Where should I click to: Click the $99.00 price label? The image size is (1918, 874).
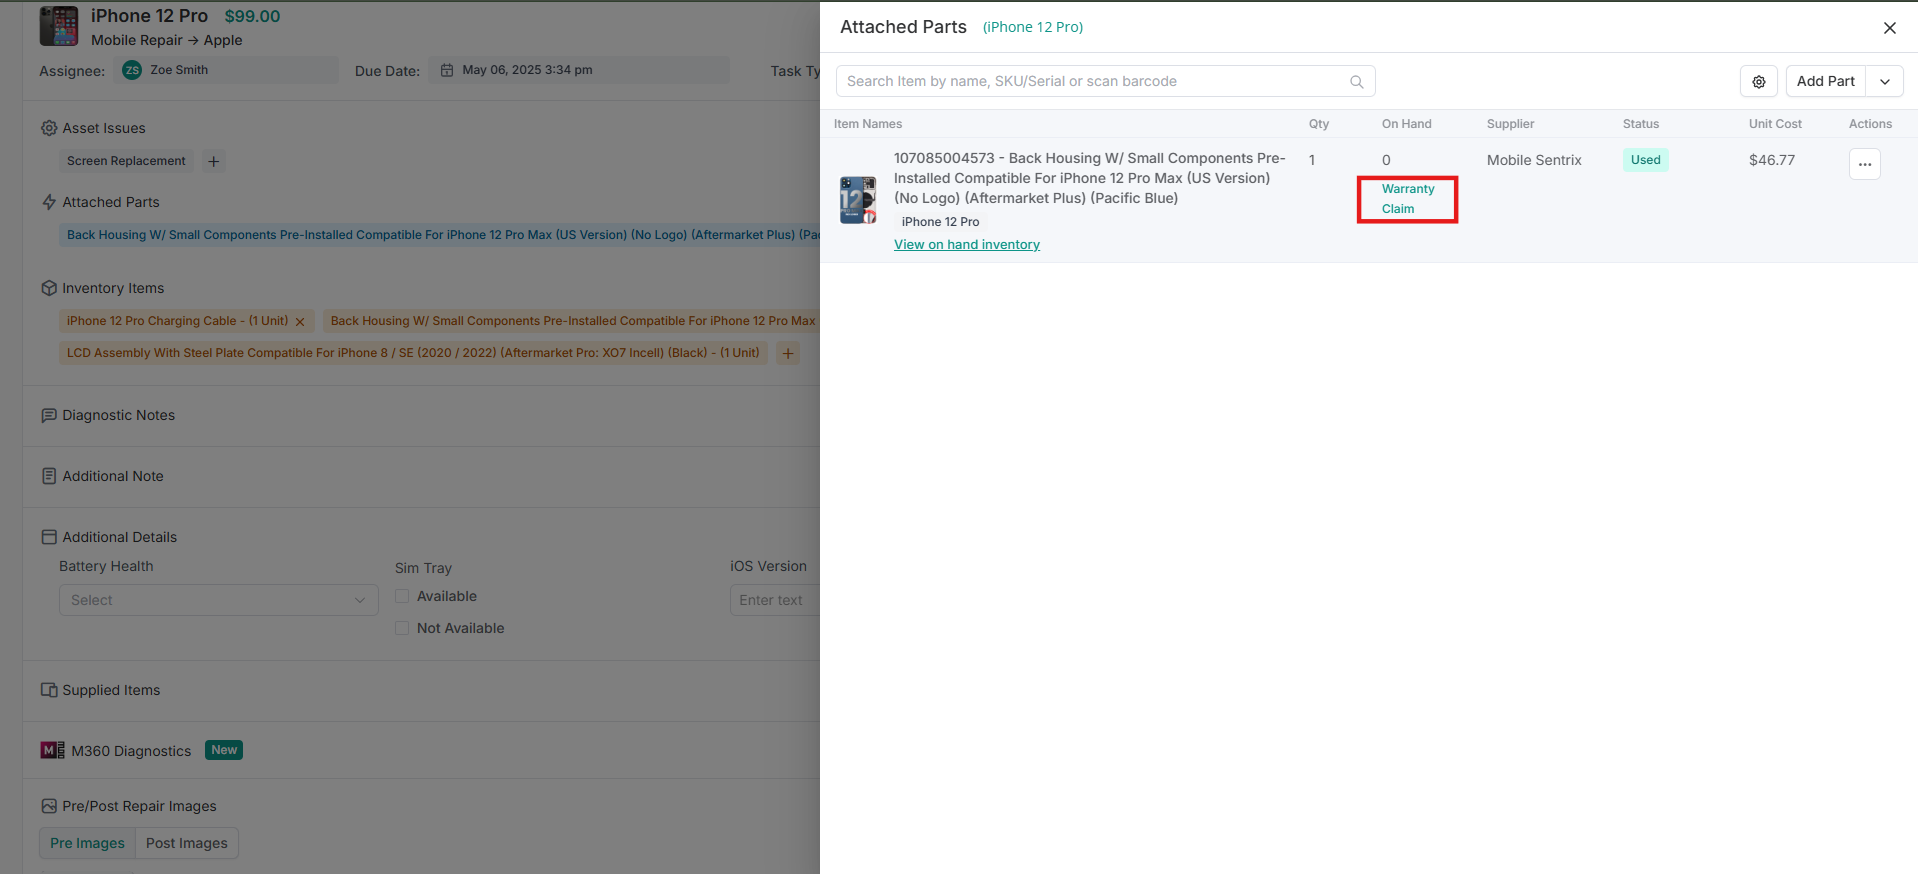252,16
